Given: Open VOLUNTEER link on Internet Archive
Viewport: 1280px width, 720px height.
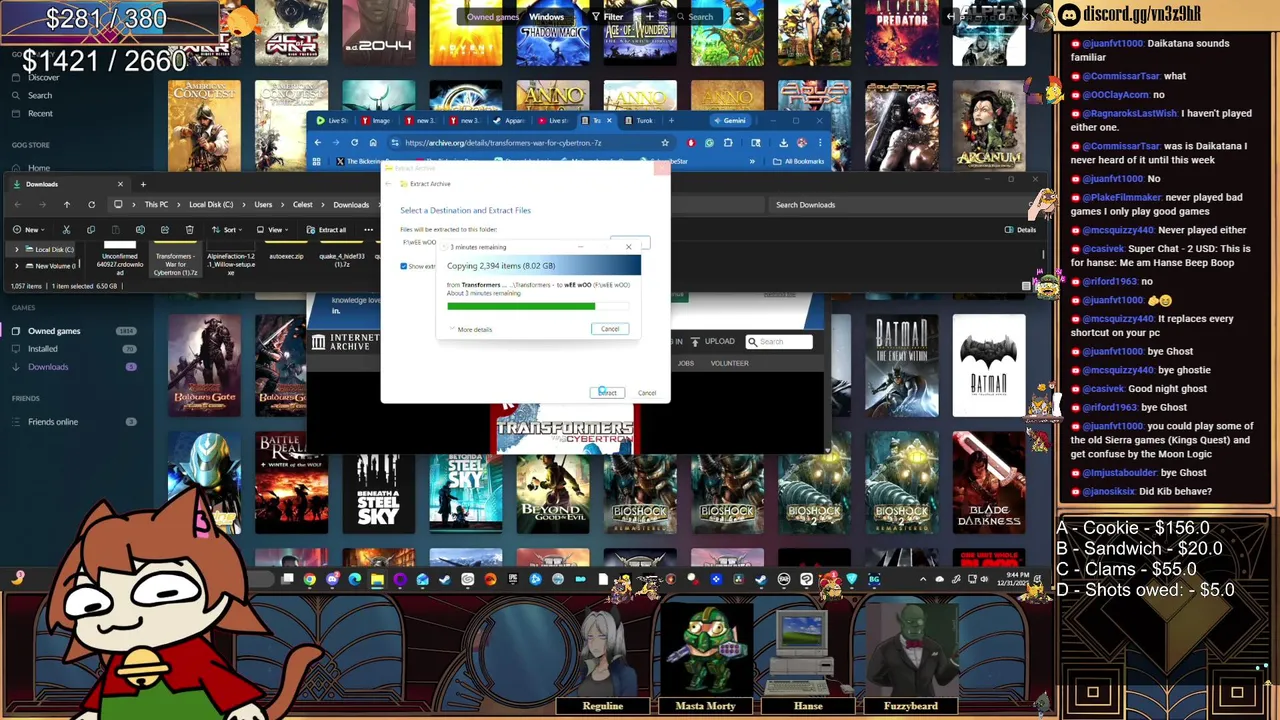Looking at the screenshot, I should [729, 363].
